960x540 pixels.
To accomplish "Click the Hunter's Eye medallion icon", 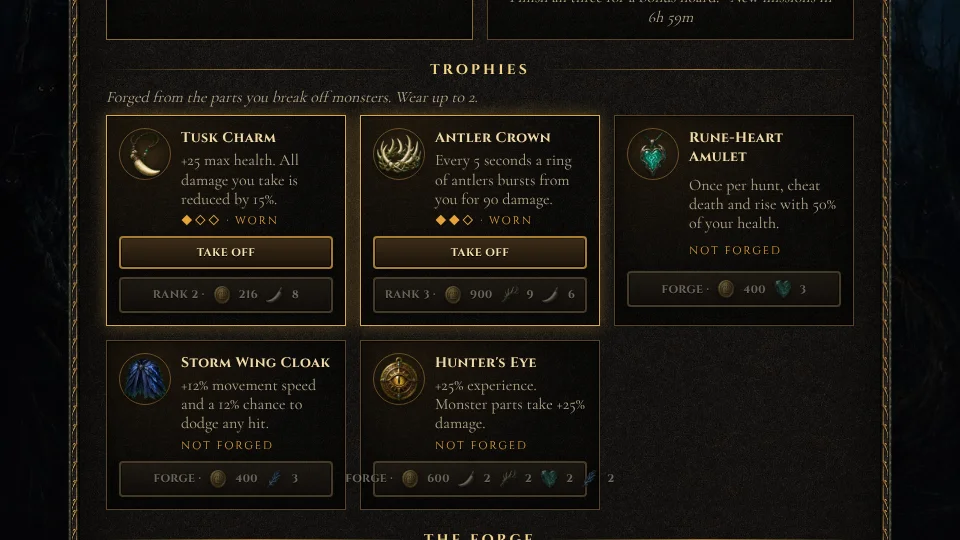I will tap(399, 379).
